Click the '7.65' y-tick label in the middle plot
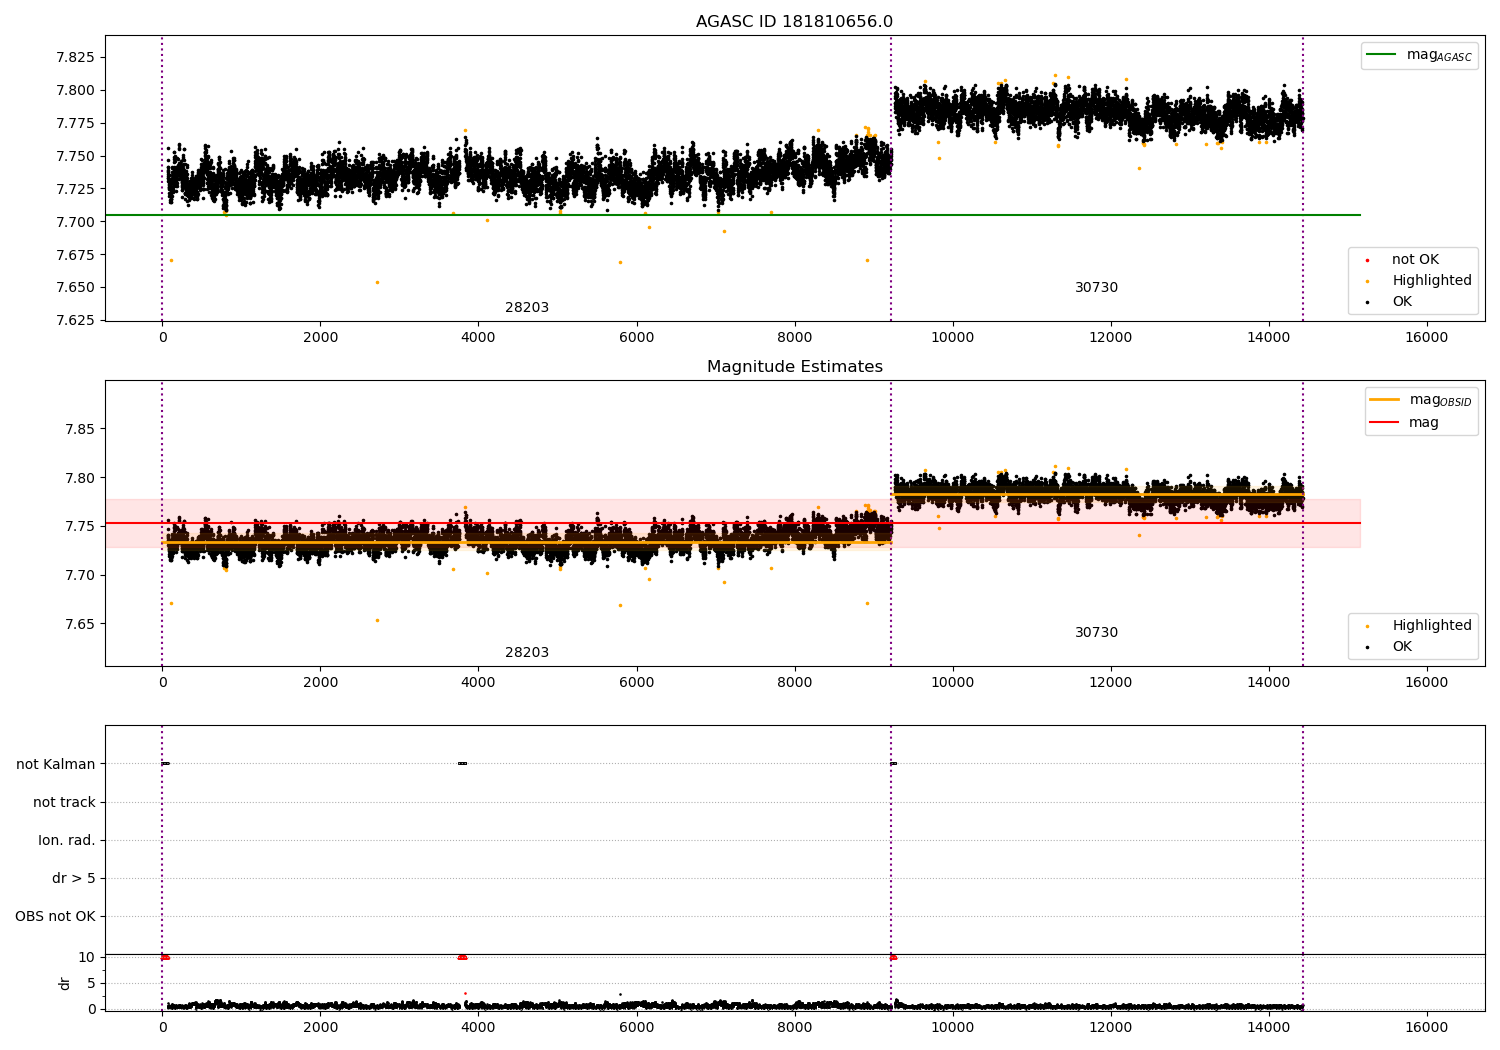1500x1050 pixels. pos(79,624)
